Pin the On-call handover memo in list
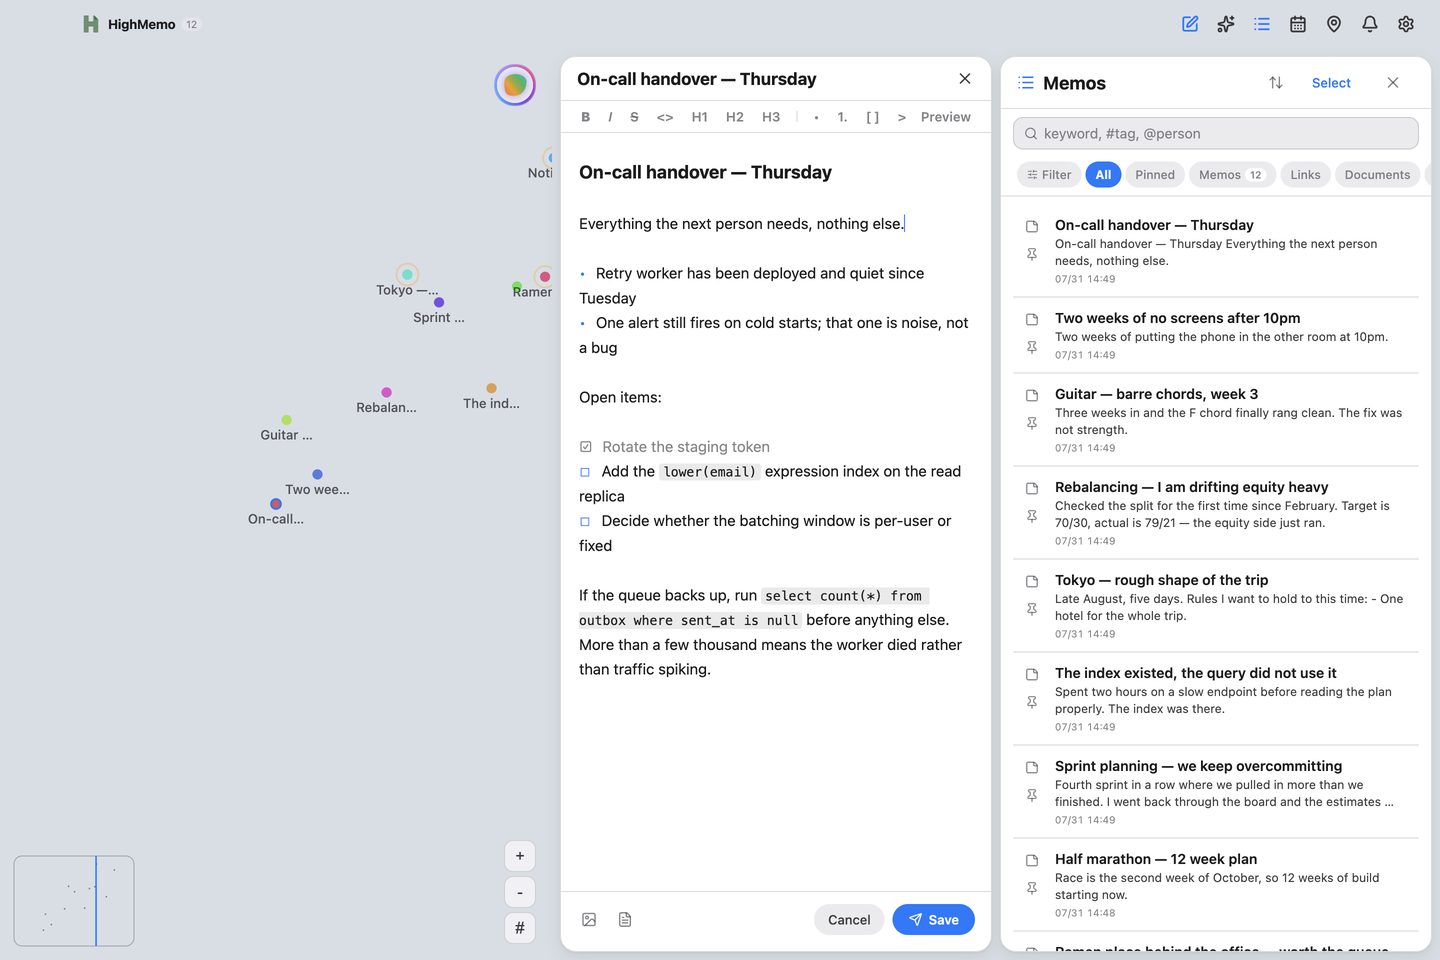Image resolution: width=1440 pixels, height=960 pixels. [x=1032, y=254]
